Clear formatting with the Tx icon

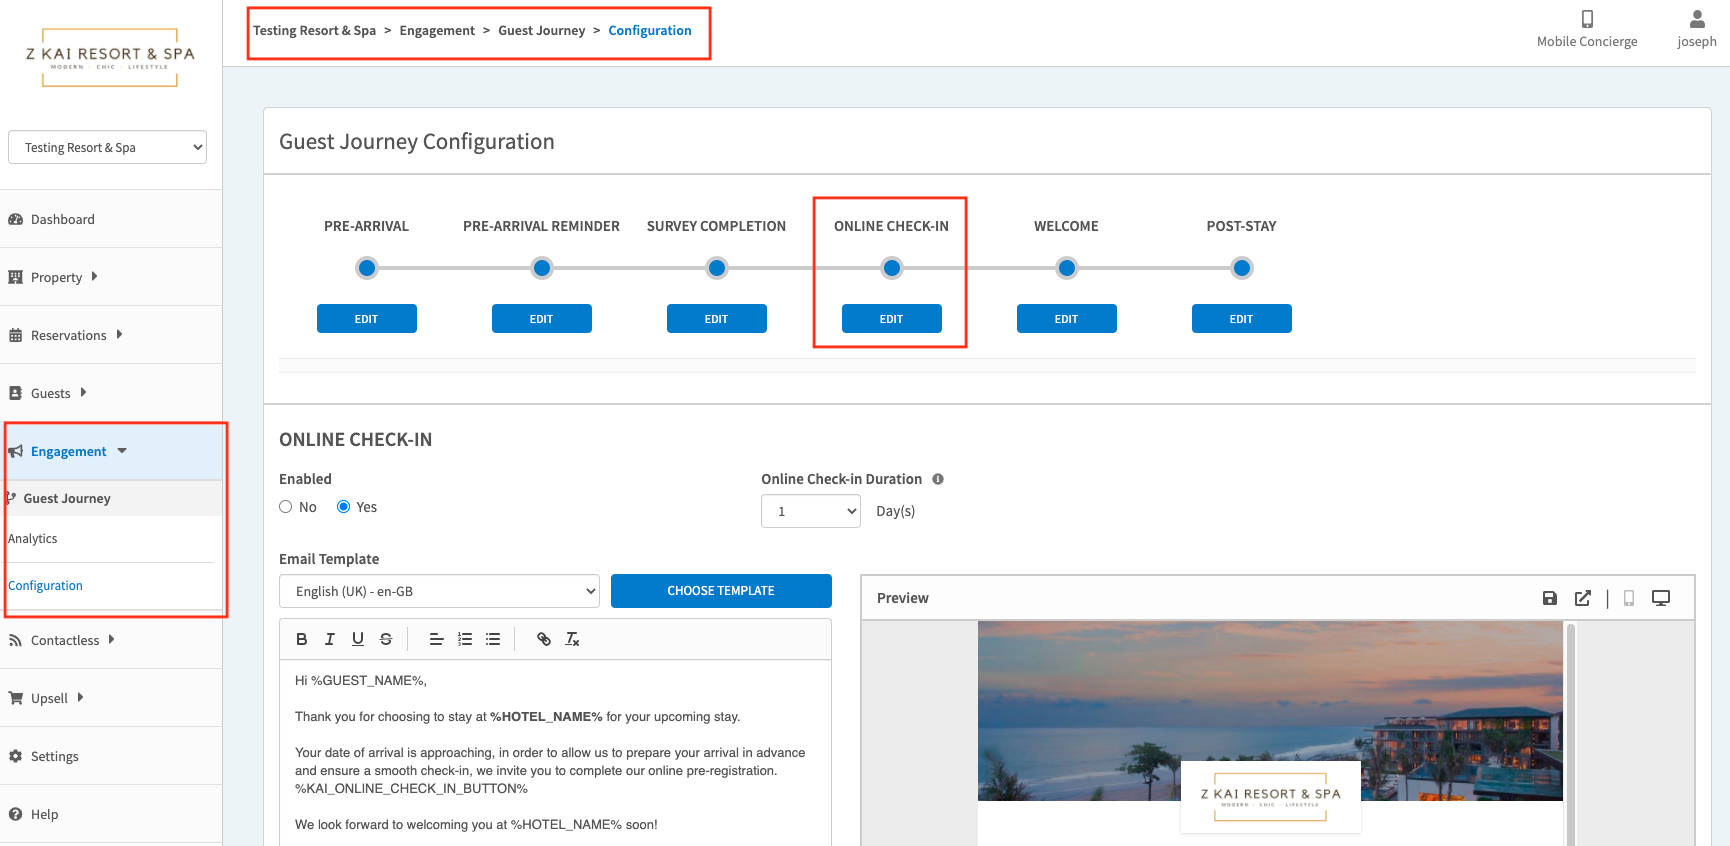(572, 639)
